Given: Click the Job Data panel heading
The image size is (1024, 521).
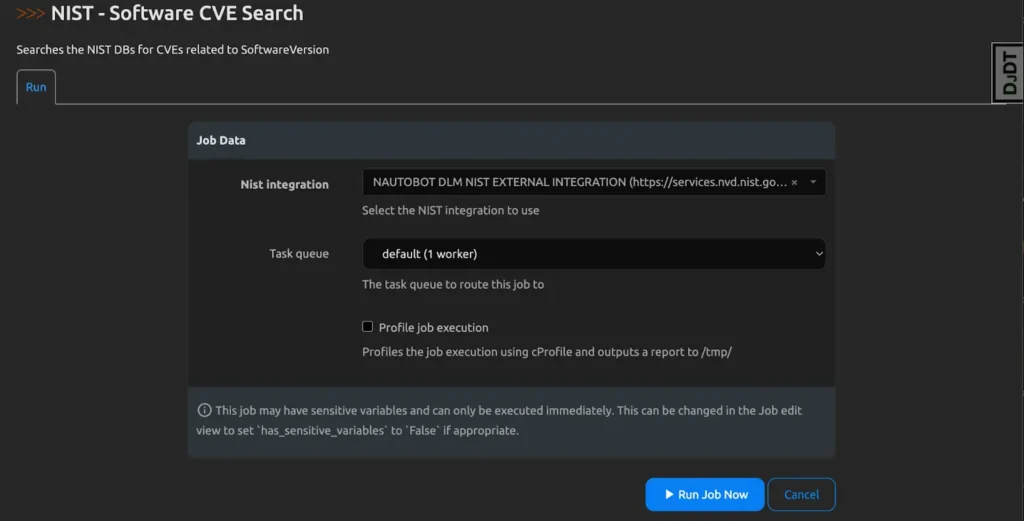Looking at the screenshot, I should coord(221,140).
